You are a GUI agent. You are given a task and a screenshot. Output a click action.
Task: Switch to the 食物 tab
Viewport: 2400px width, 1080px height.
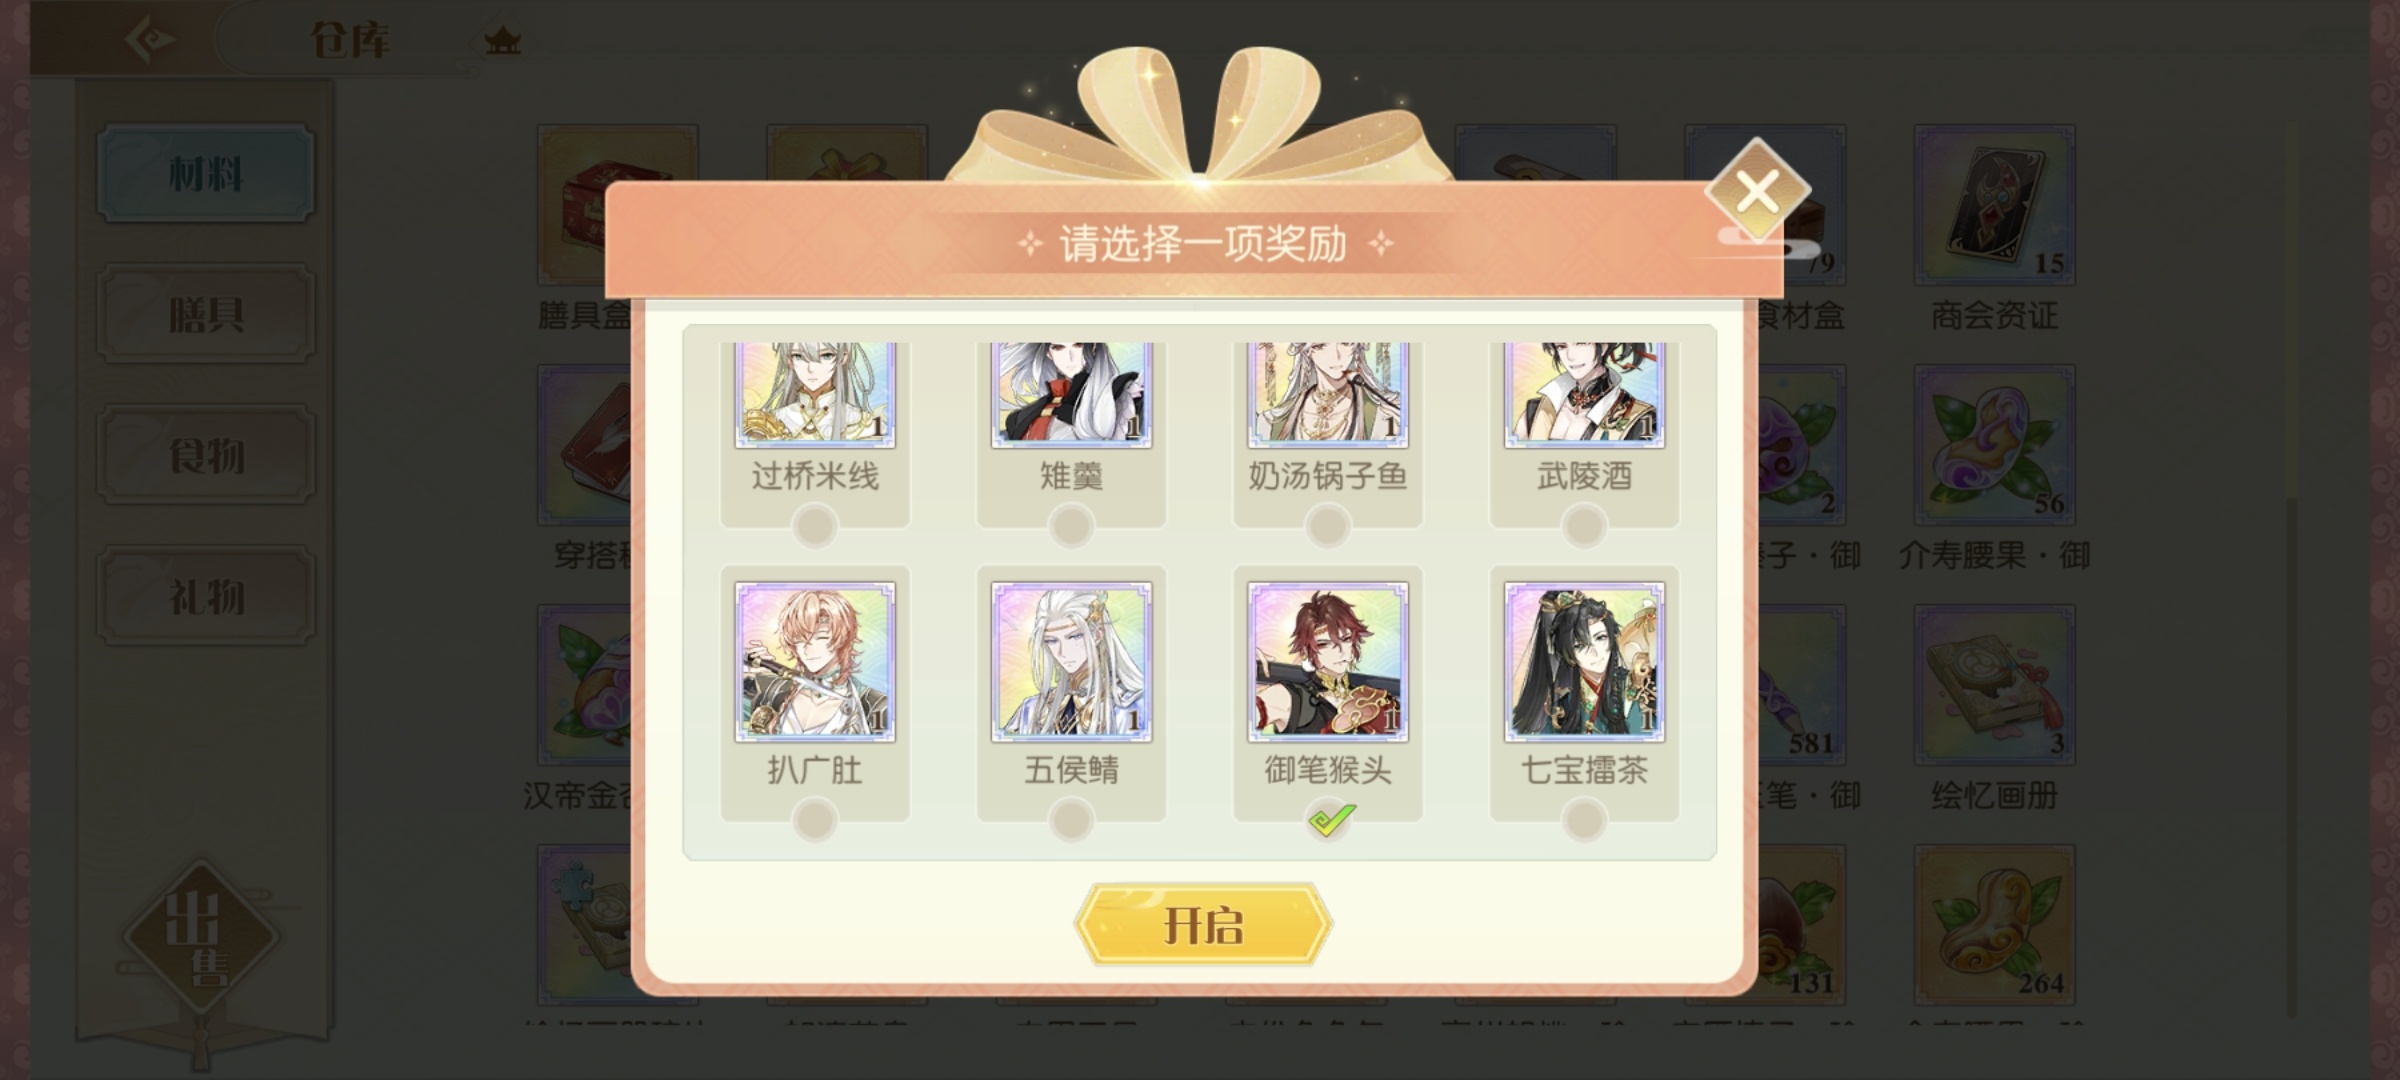point(206,455)
